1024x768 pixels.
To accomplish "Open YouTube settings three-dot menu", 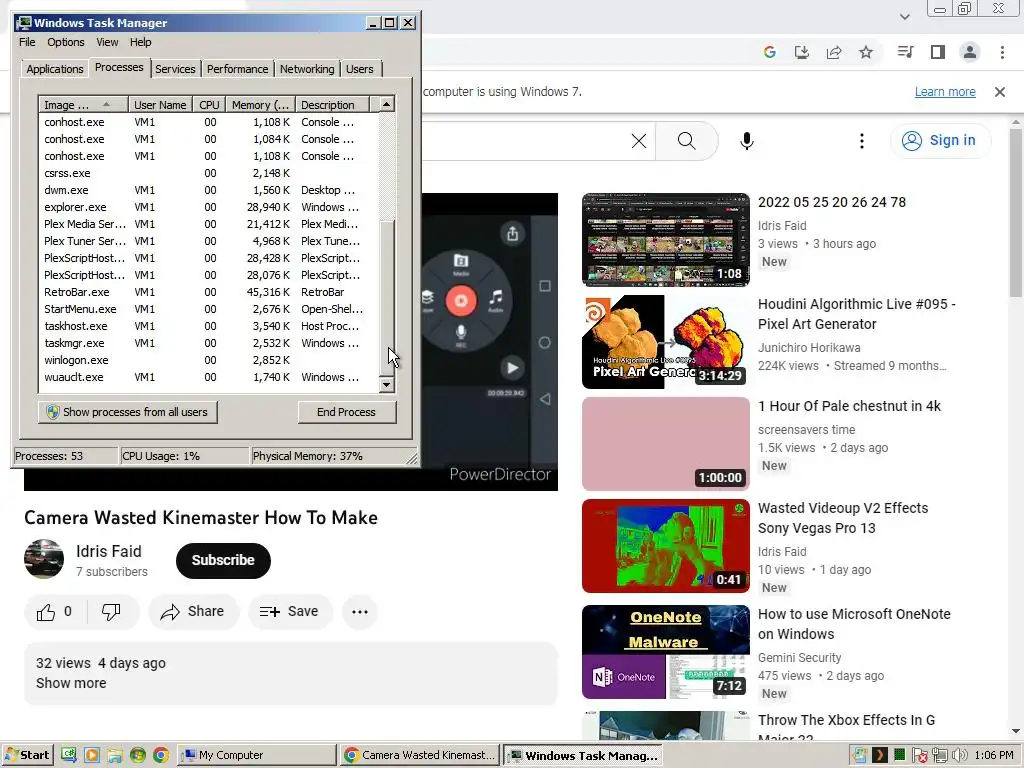I will pos(862,140).
